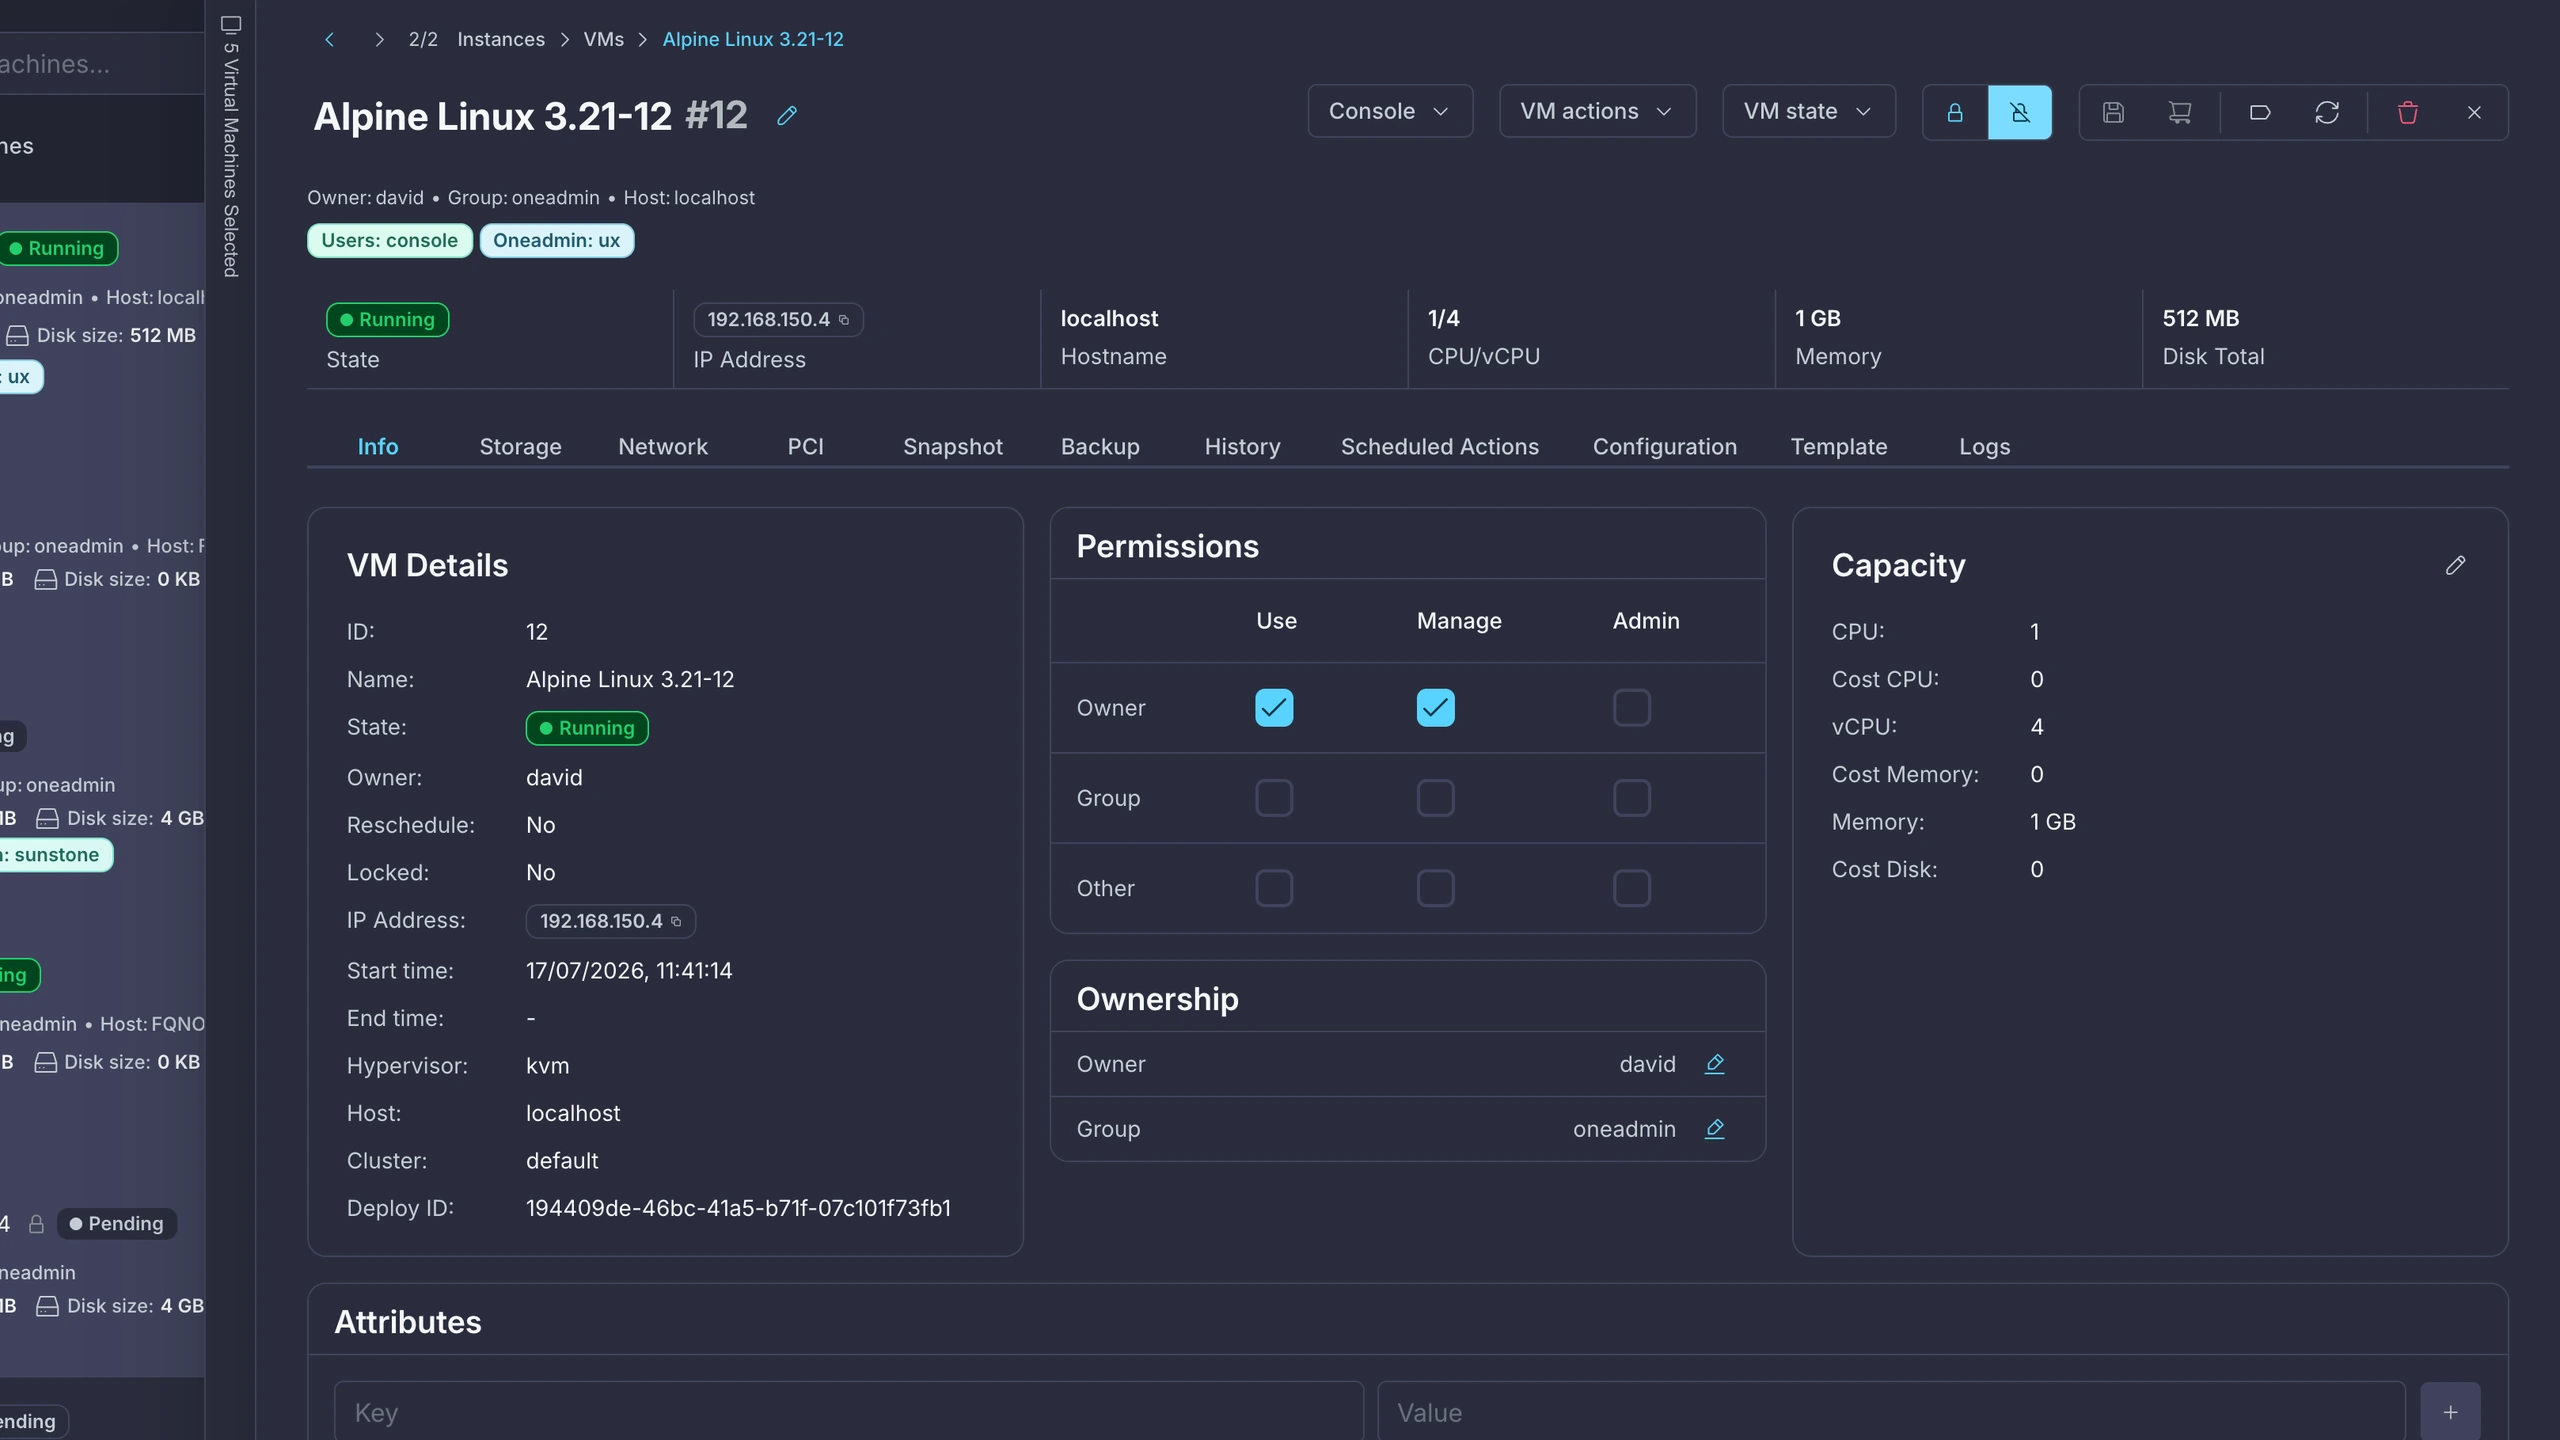Close the VM detail panel

2474,112
